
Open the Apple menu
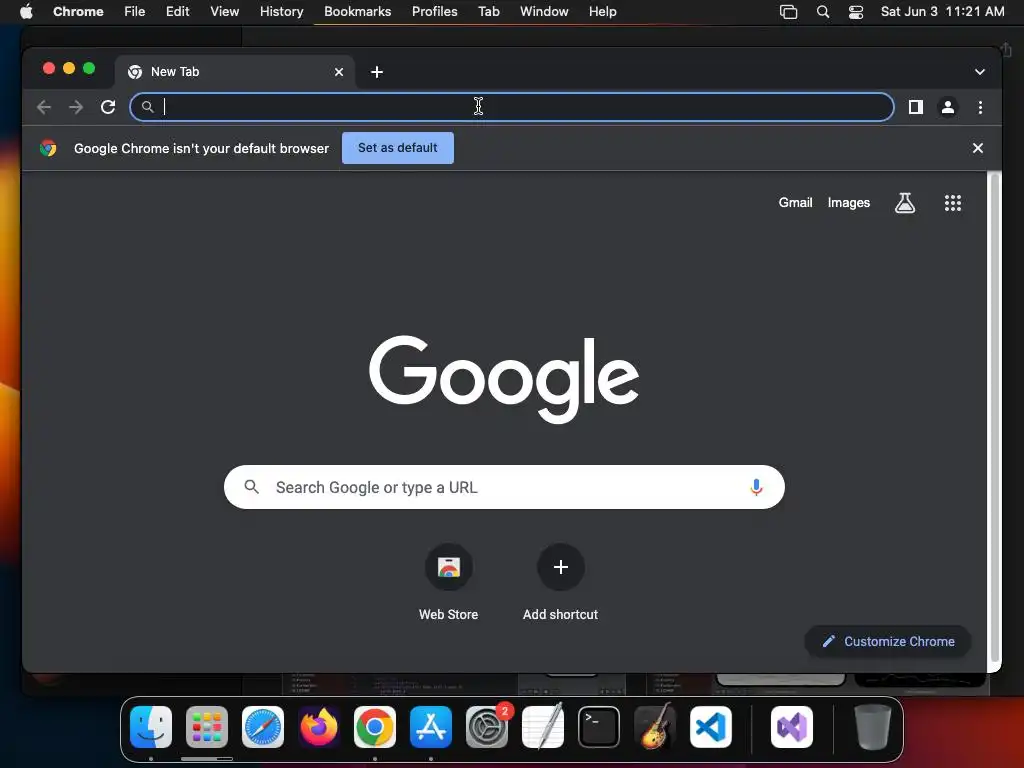coord(26,12)
